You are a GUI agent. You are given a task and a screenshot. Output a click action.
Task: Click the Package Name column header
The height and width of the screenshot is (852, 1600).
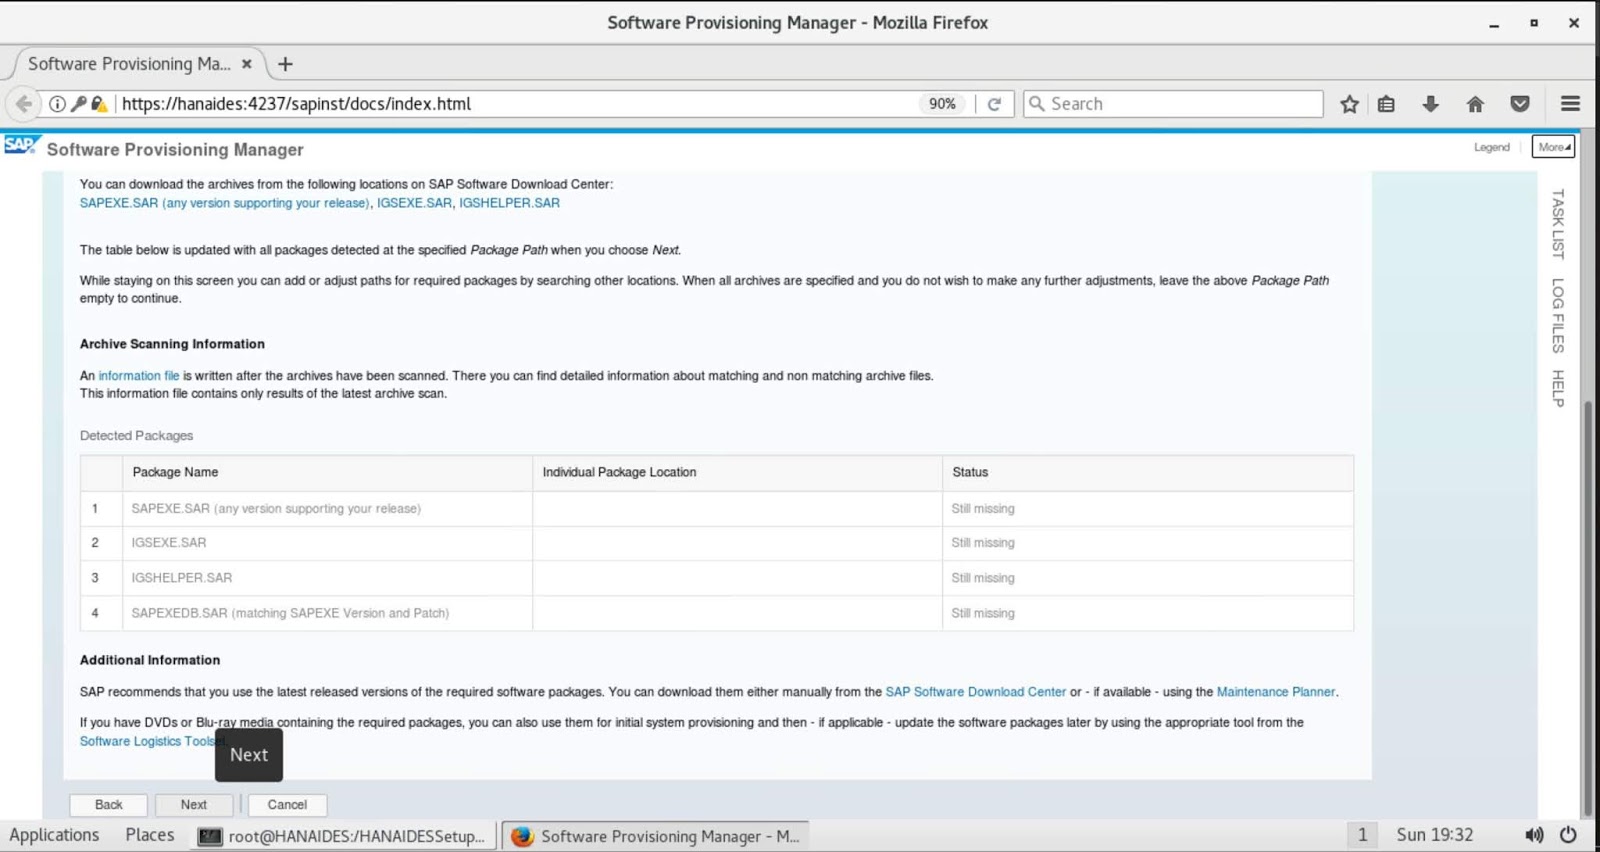tap(327, 472)
